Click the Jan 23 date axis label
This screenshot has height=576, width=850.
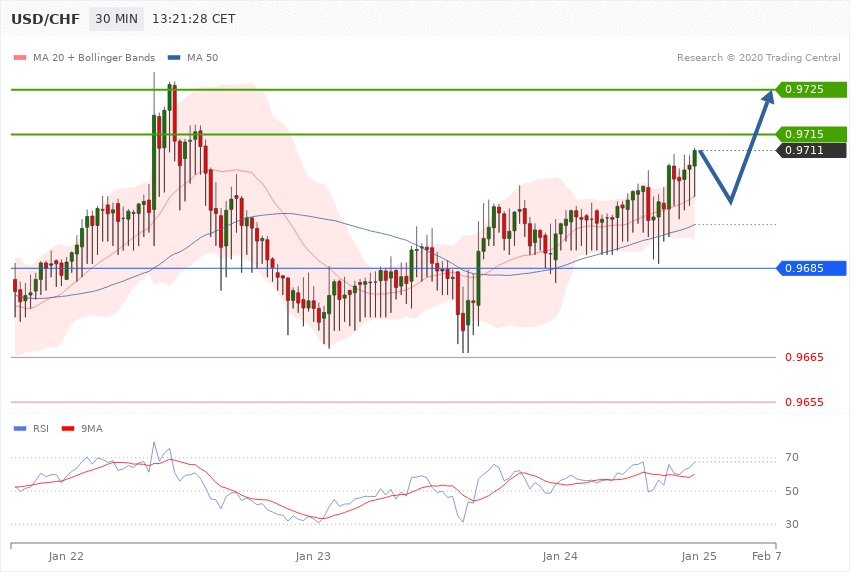pos(313,556)
